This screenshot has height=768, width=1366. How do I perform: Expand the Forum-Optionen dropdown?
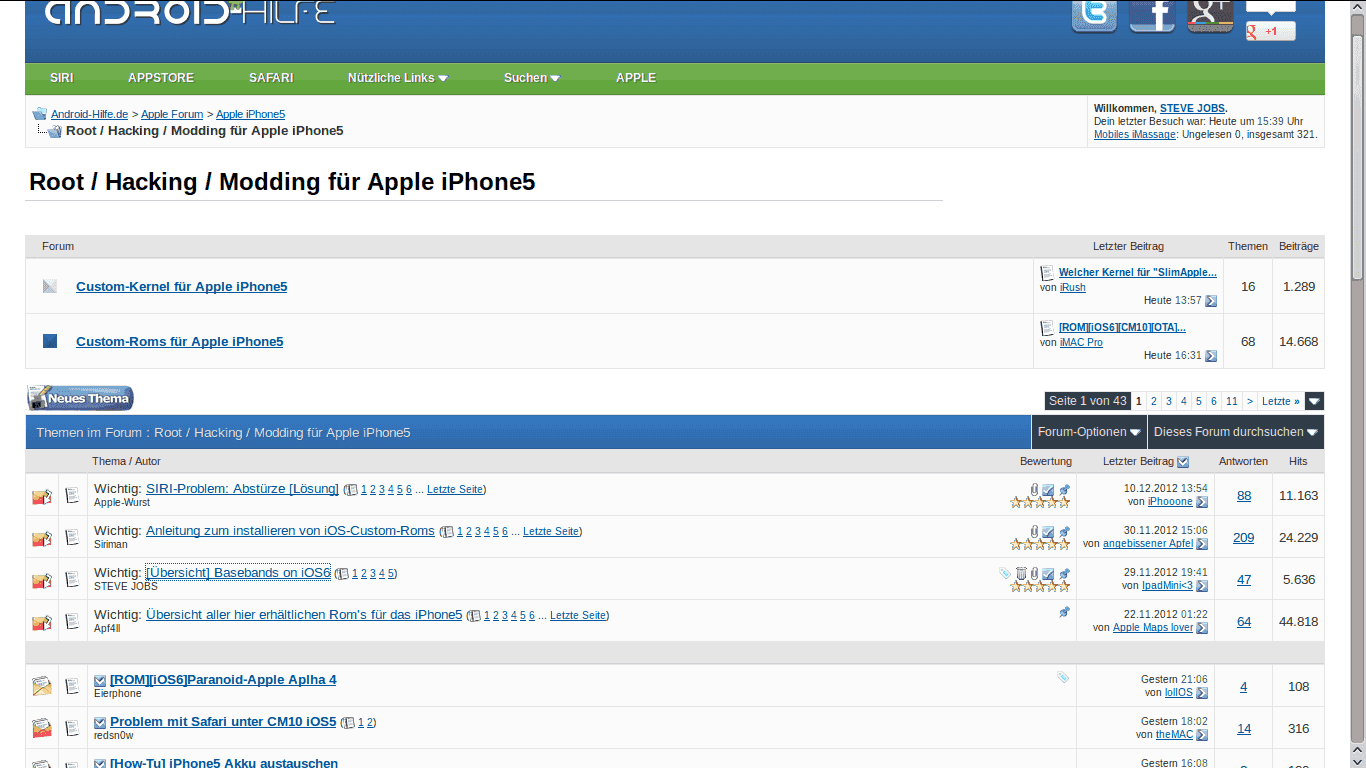coord(1089,432)
